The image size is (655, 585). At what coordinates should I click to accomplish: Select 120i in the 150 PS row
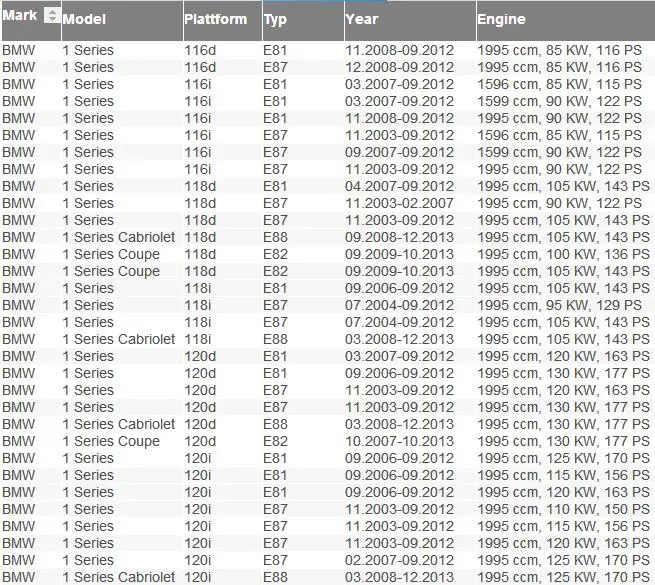tap(198, 509)
